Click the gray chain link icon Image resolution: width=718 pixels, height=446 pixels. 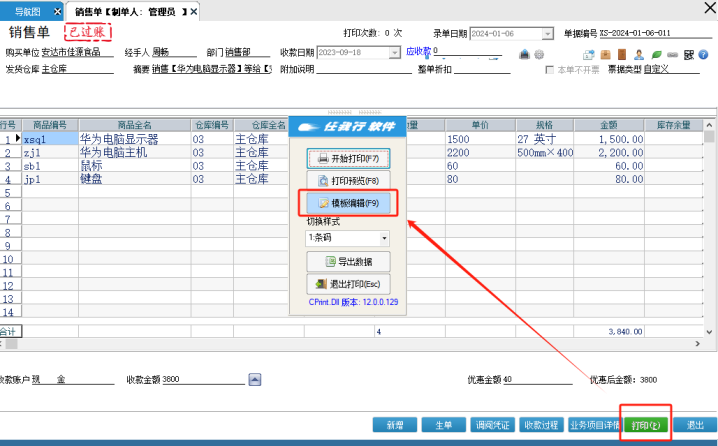pyautogui.click(x=672, y=55)
